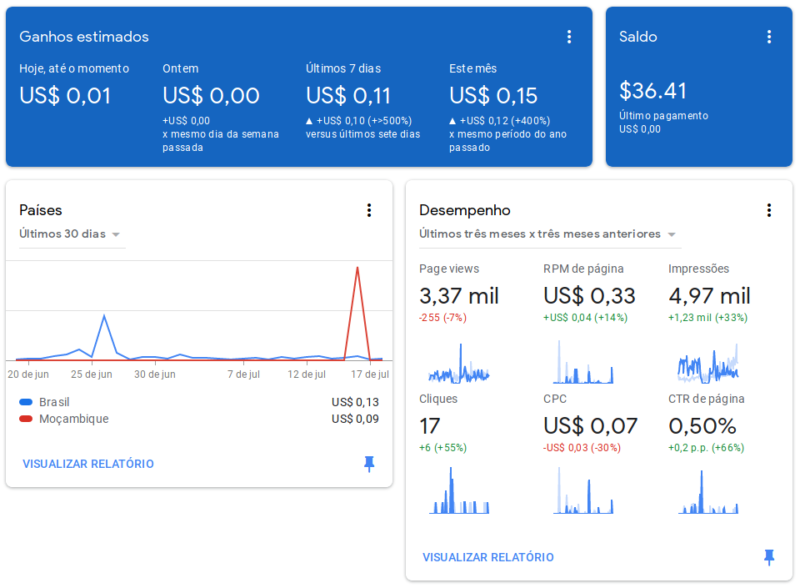Pin the Países card
The height and width of the screenshot is (588, 800).
[x=369, y=463]
